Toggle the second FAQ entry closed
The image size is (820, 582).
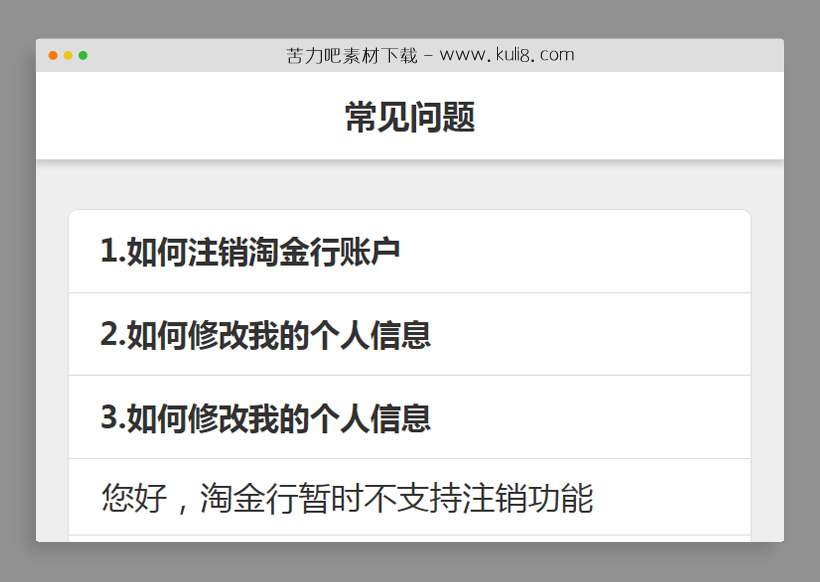(265, 334)
